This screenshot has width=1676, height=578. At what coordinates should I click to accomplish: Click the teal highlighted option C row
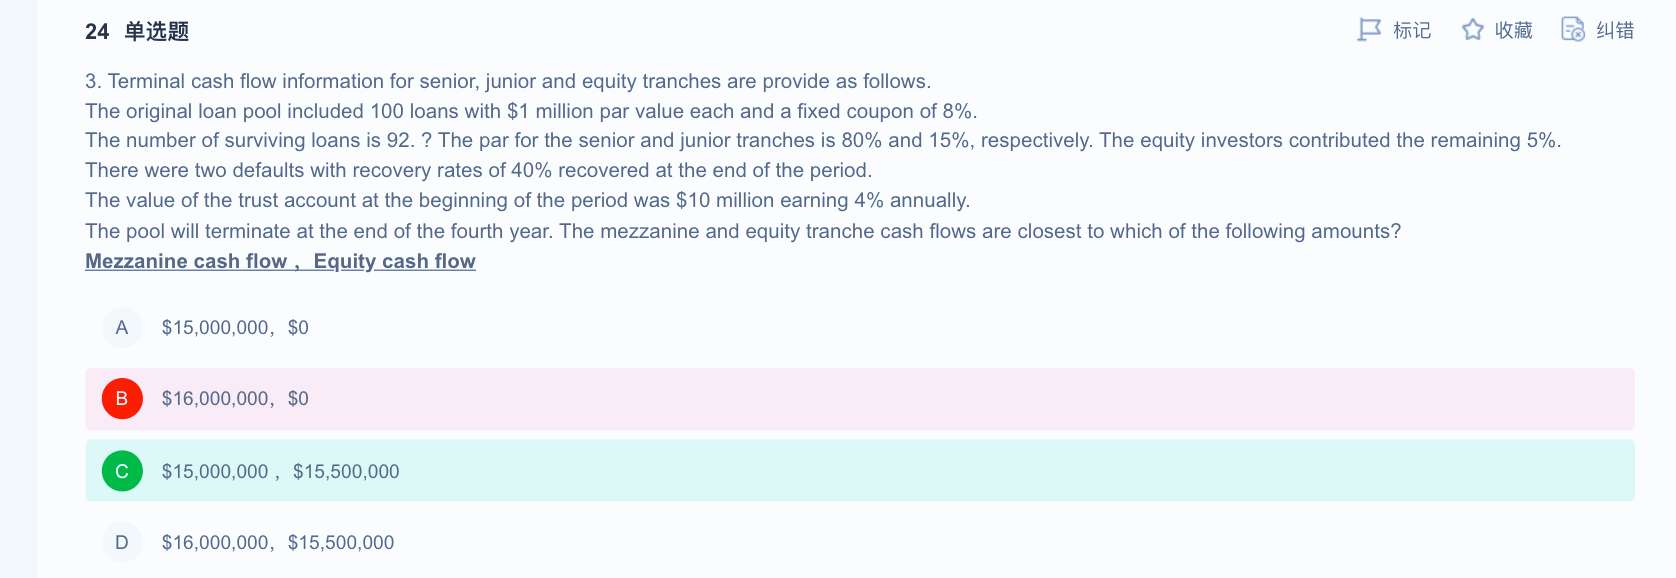(860, 471)
